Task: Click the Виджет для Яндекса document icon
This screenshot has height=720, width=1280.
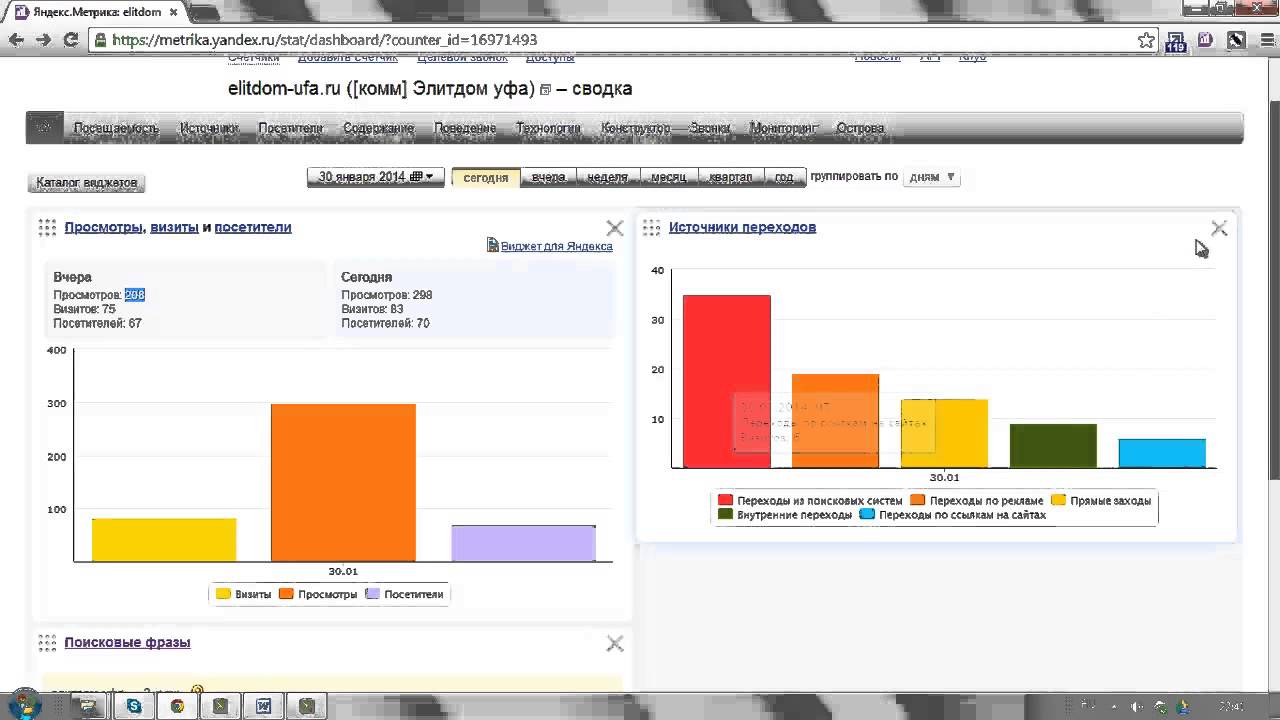Action: pos(493,245)
